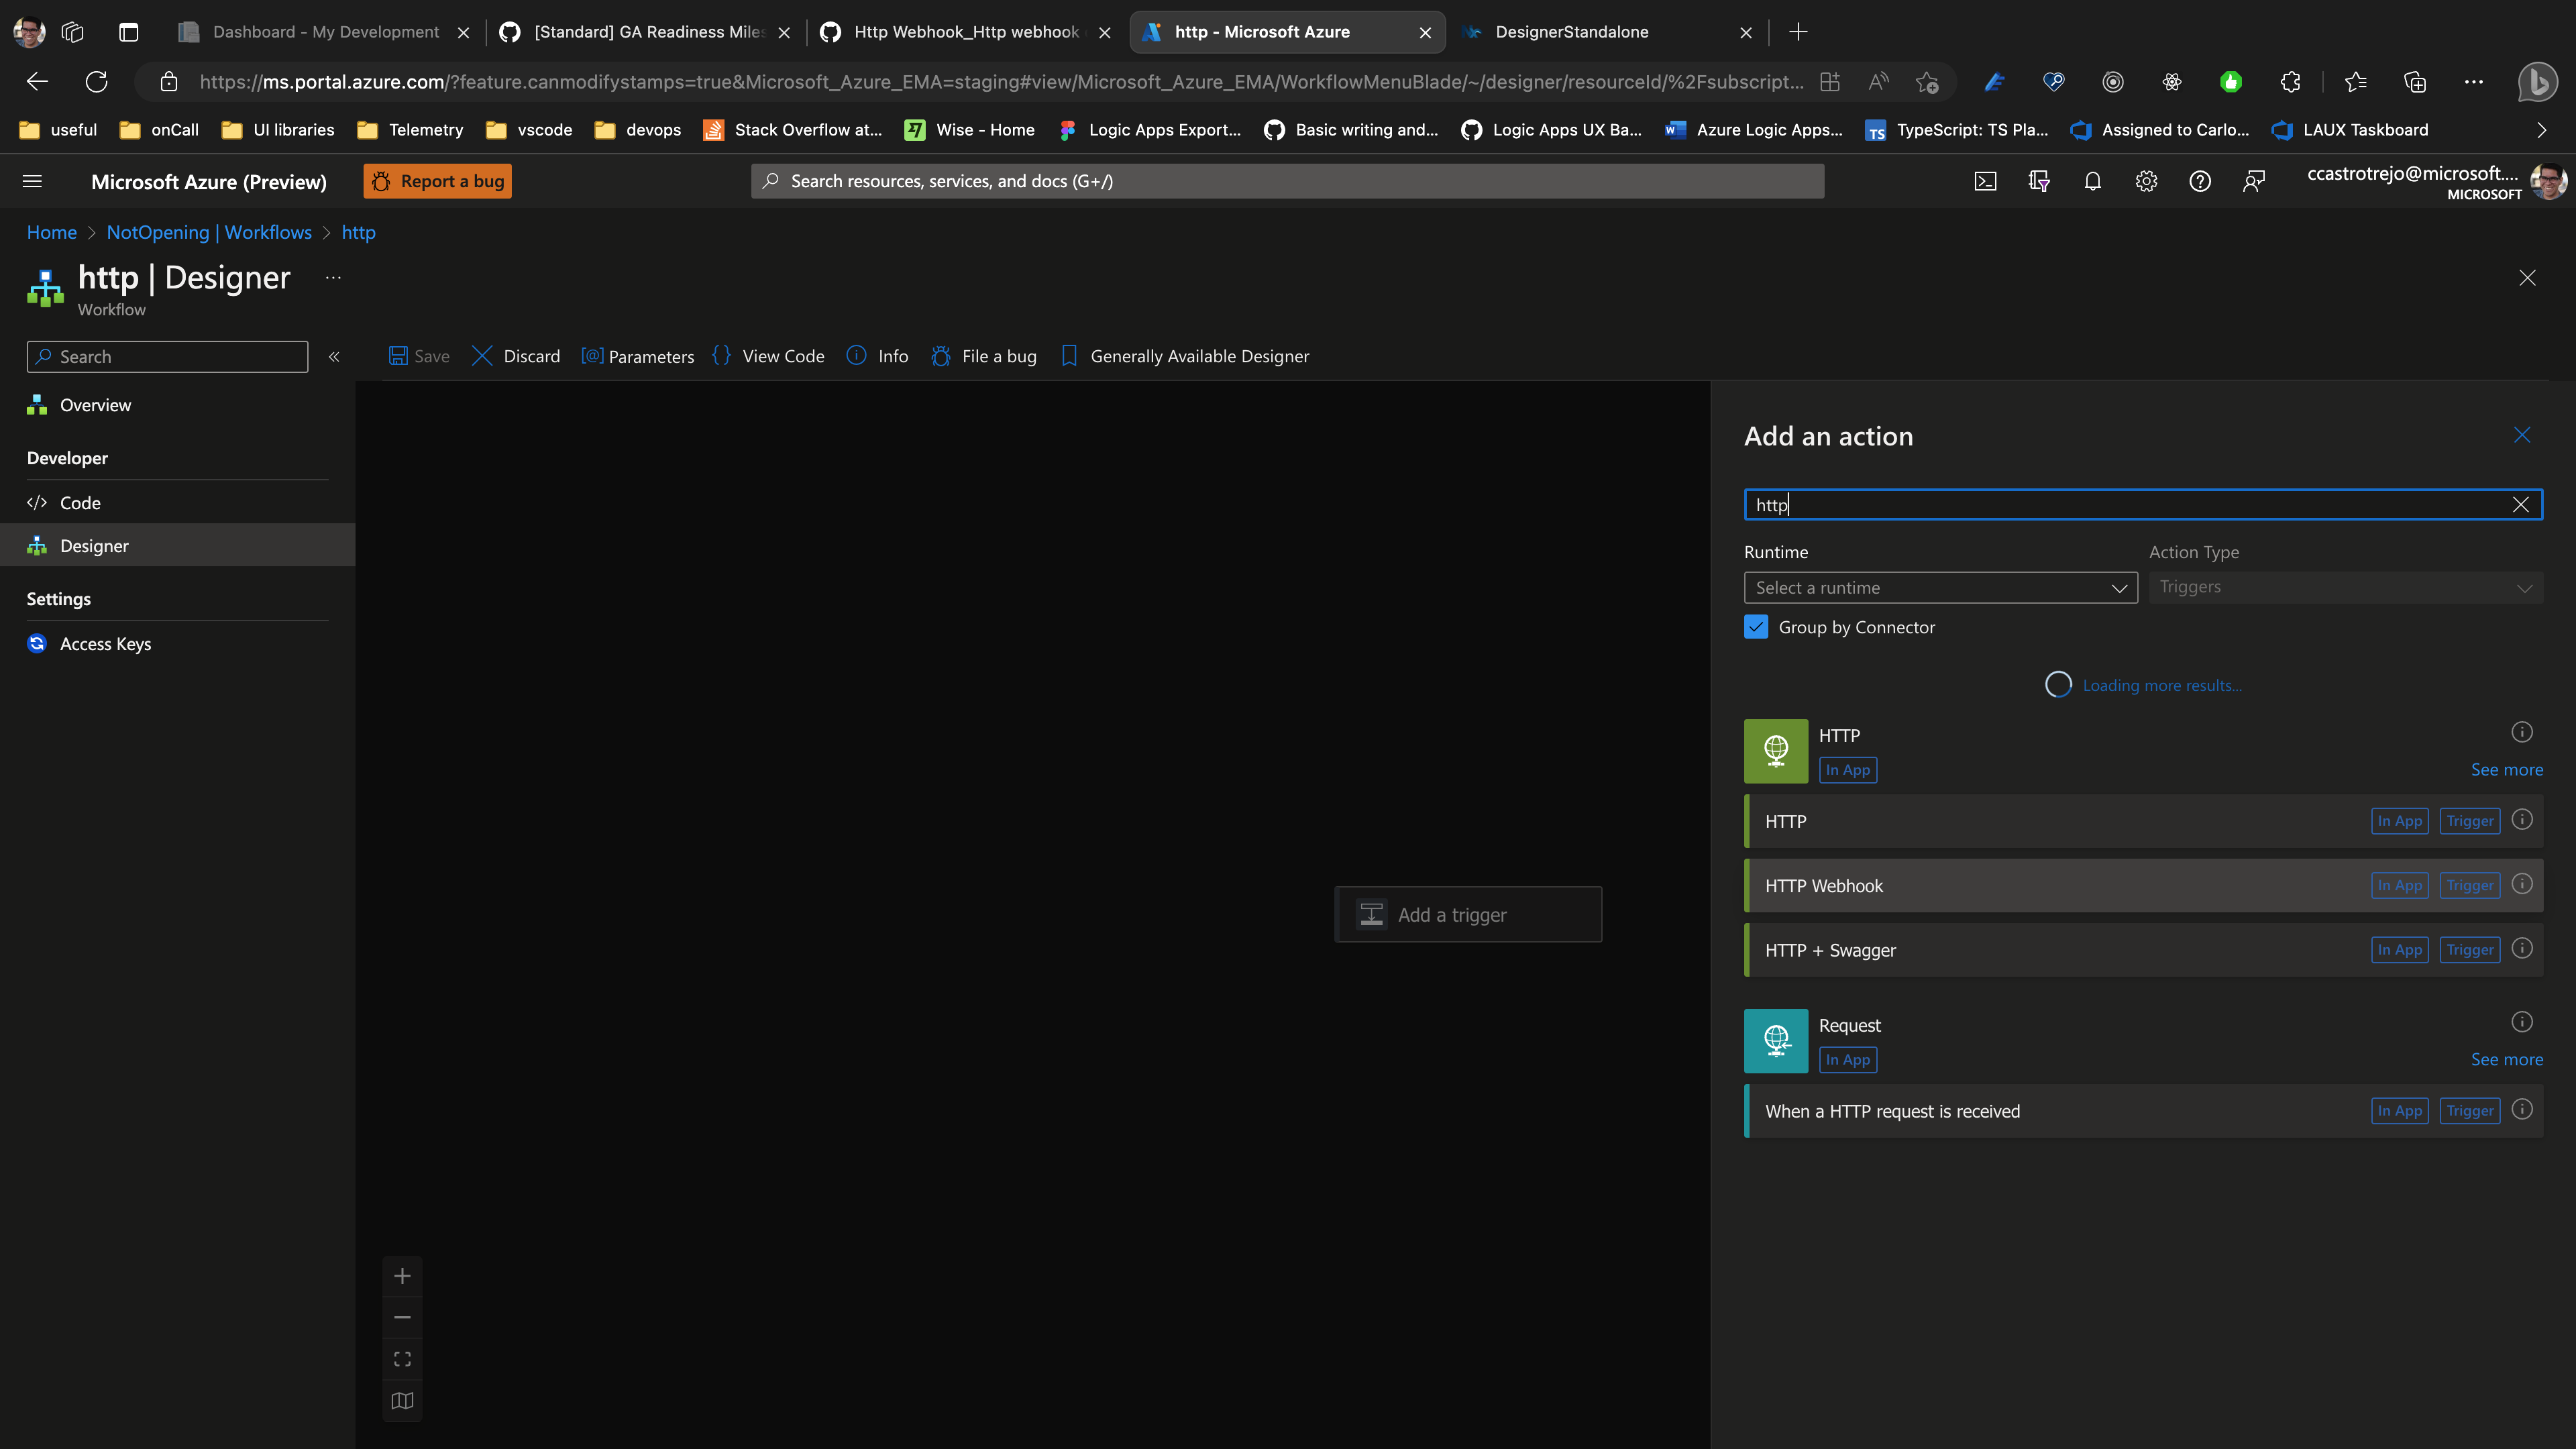Open Azure notifications bell

coord(2092,181)
